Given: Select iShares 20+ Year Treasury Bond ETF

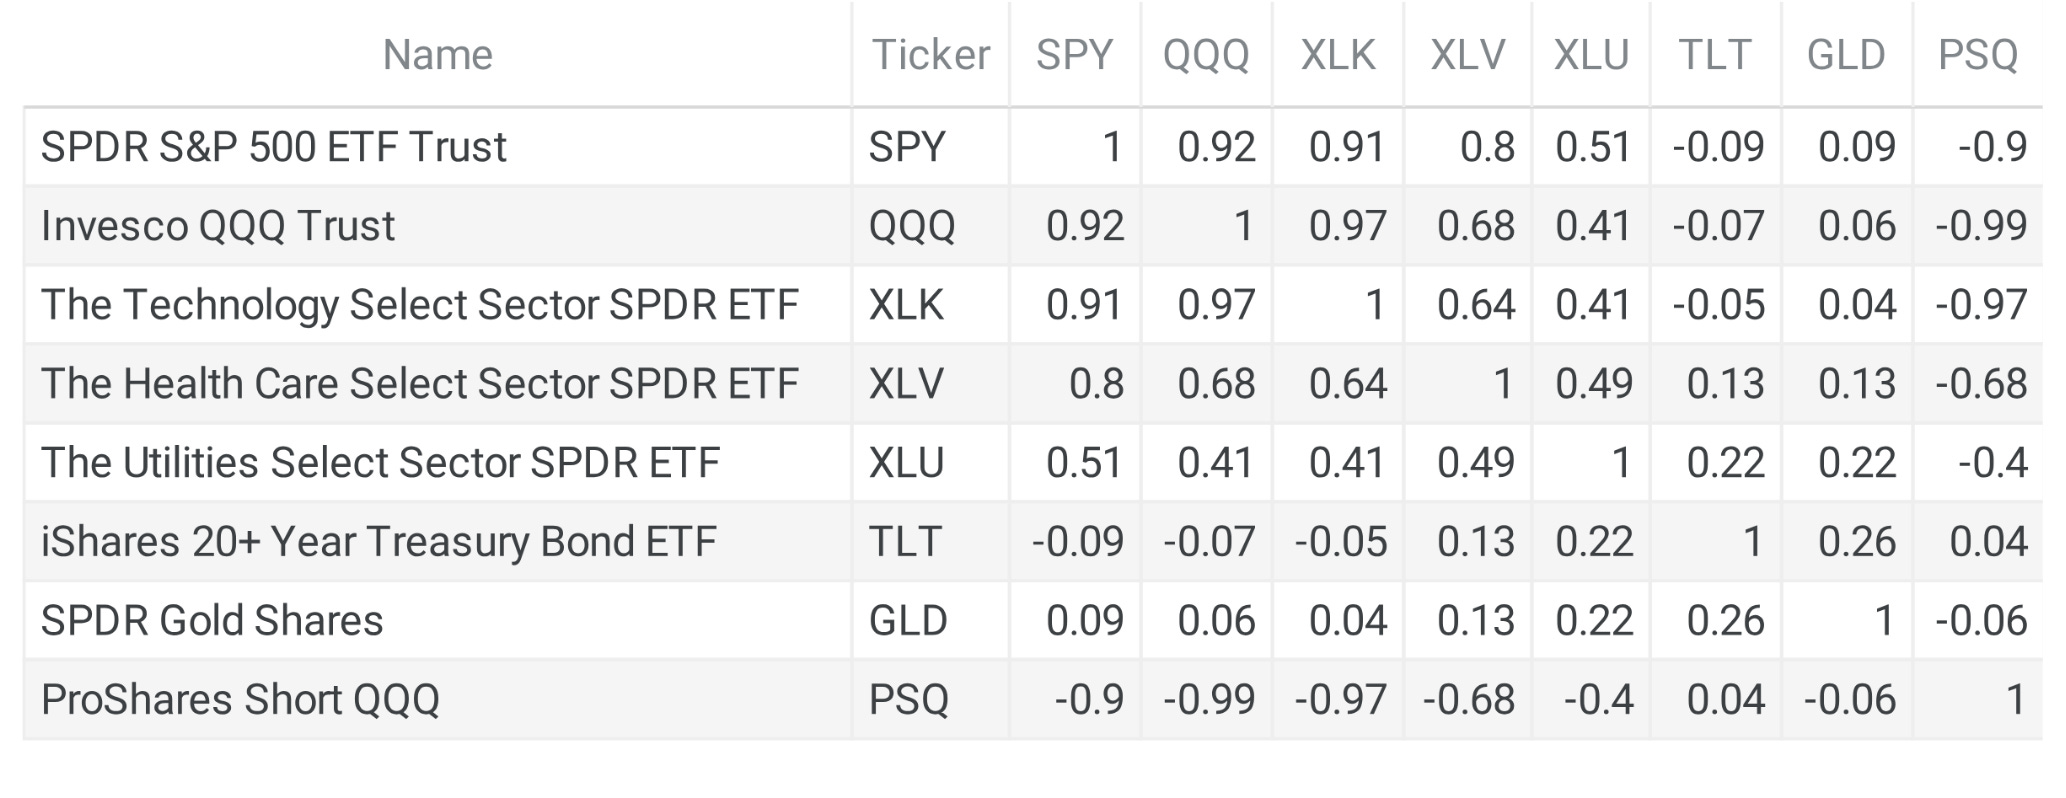Looking at the screenshot, I should (x=379, y=542).
